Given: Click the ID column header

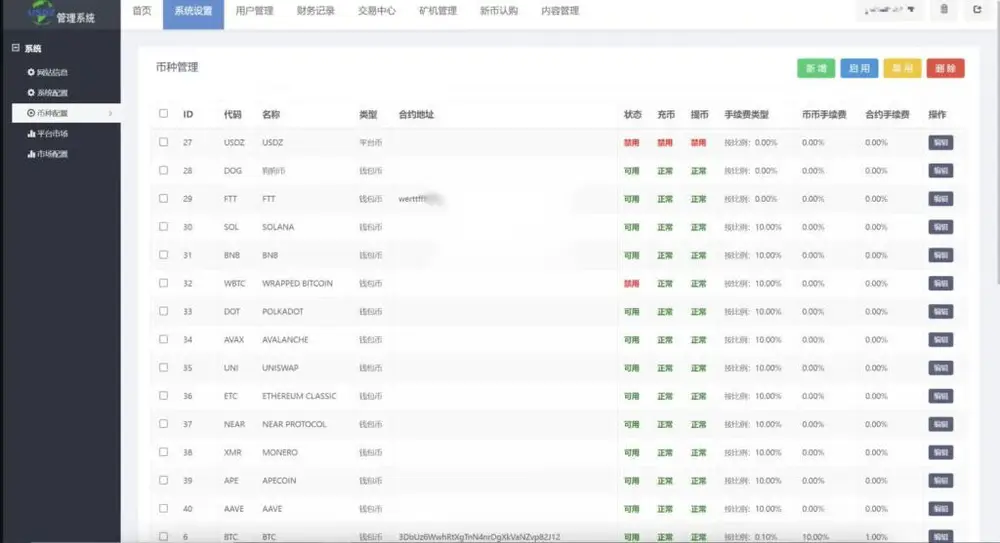Looking at the screenshot, I should [x=188, y=114].
